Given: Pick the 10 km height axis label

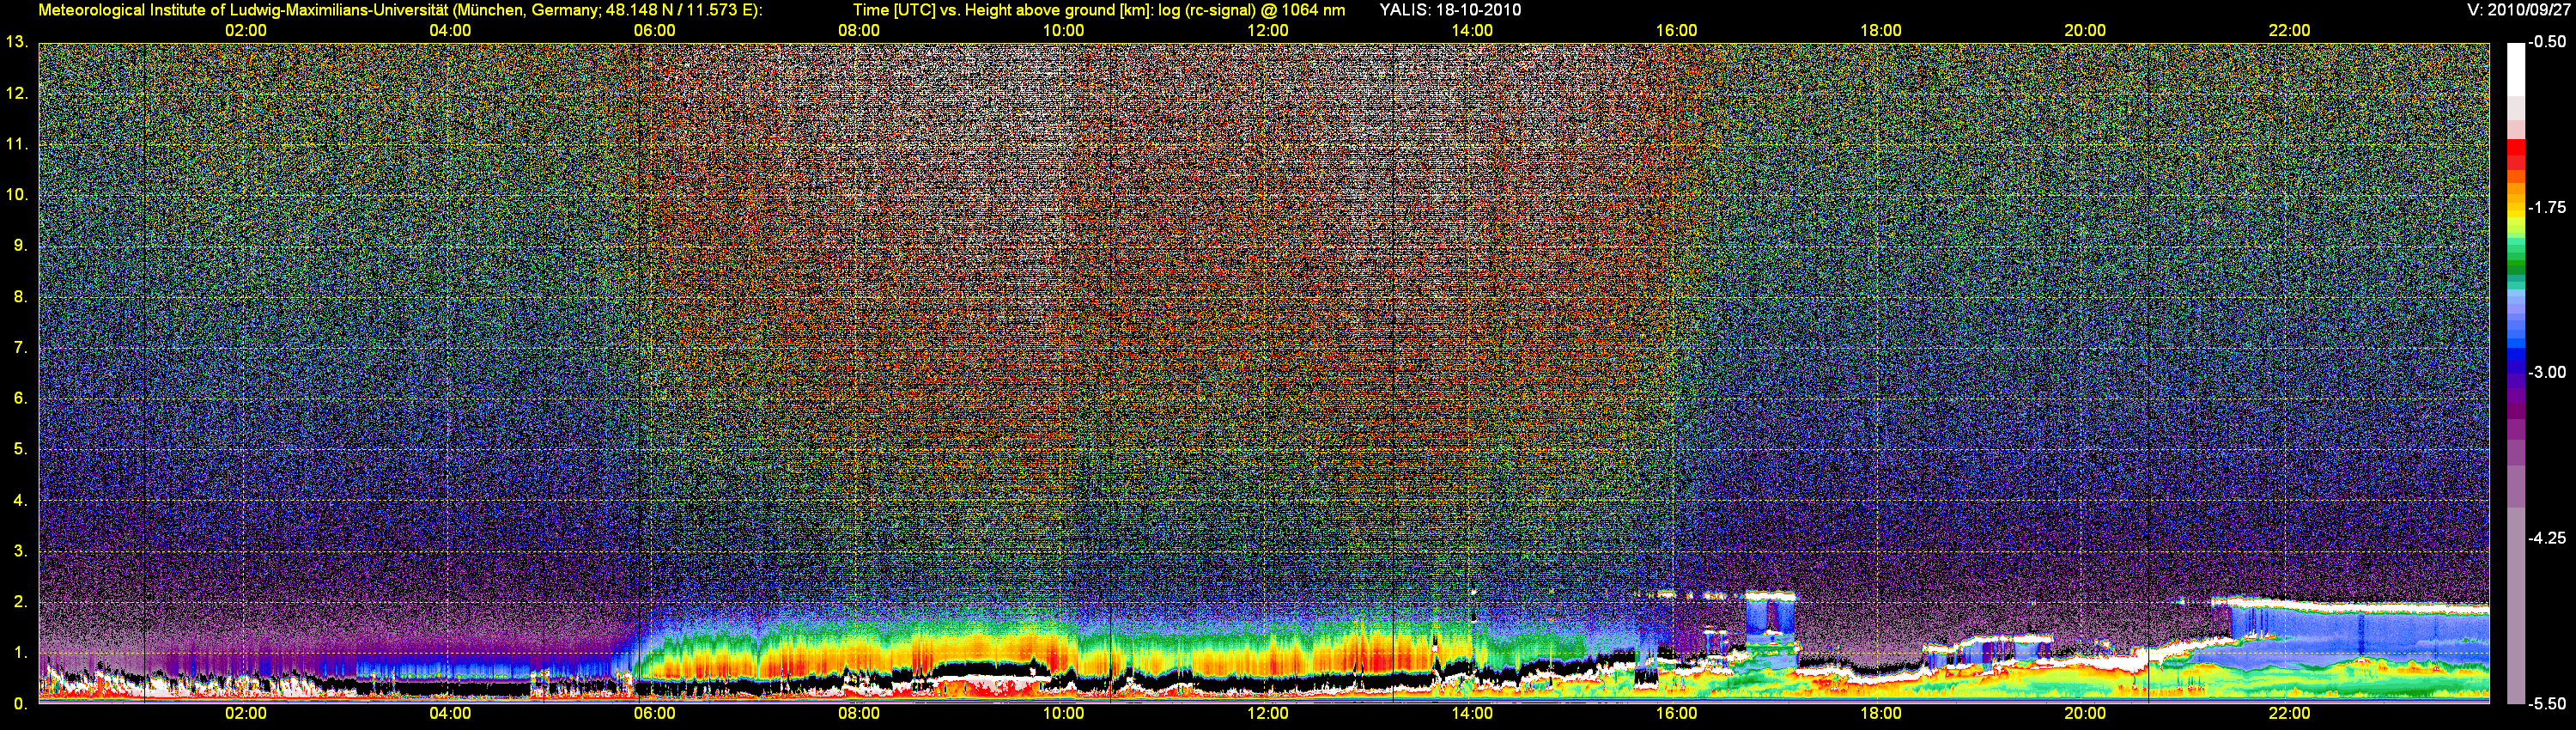Looking at the screenshot, I should (17, 194).
